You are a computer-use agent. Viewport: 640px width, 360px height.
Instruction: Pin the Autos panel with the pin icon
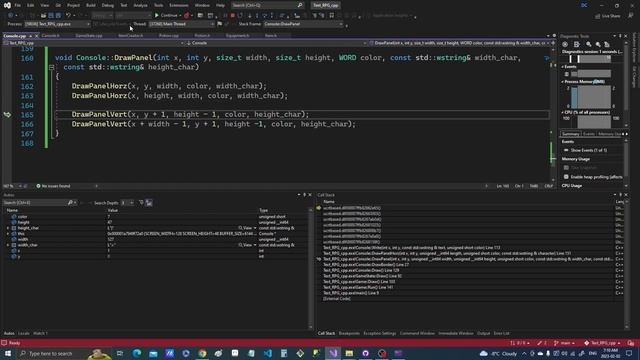pos(304,195)
